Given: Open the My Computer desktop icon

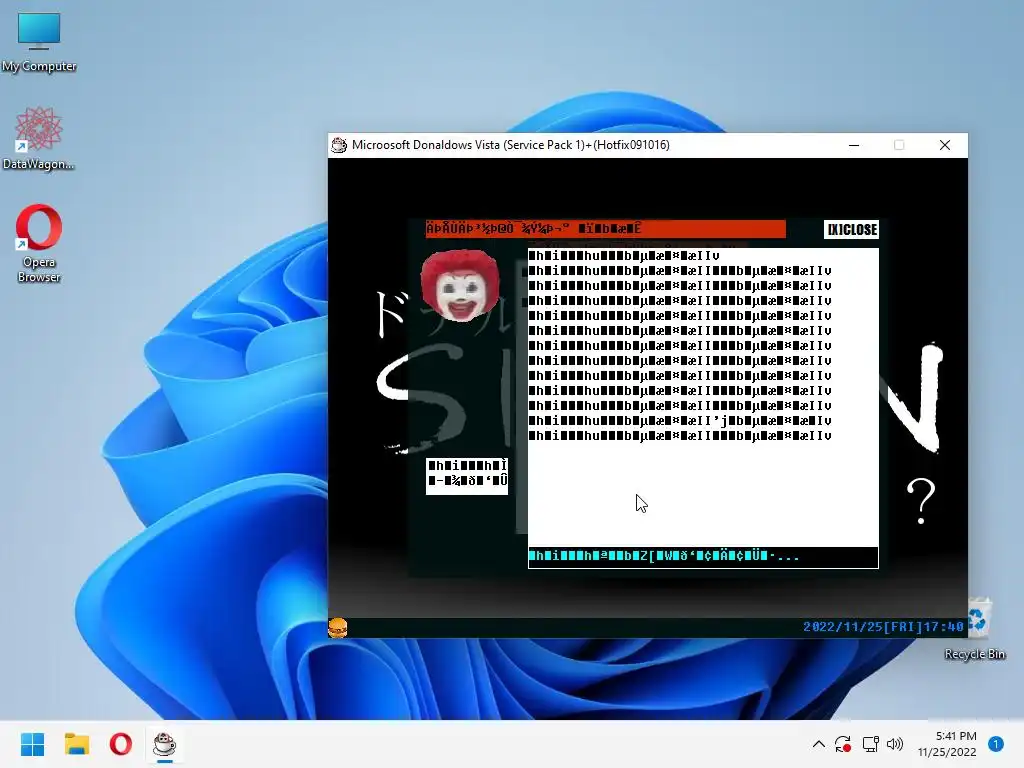Looking at the screenshot, I should [39, 40].
